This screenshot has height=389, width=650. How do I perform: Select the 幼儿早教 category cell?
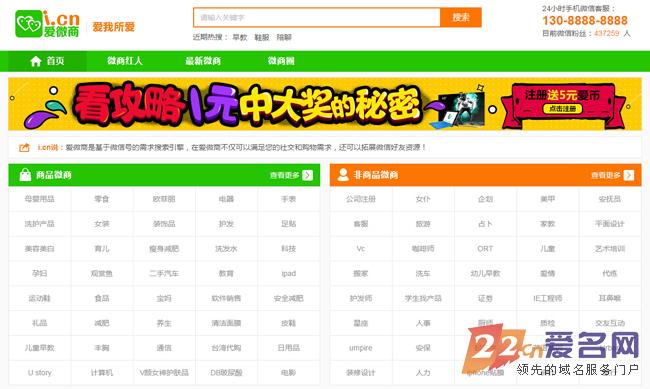pyautogui.click(x=485, y=274)
